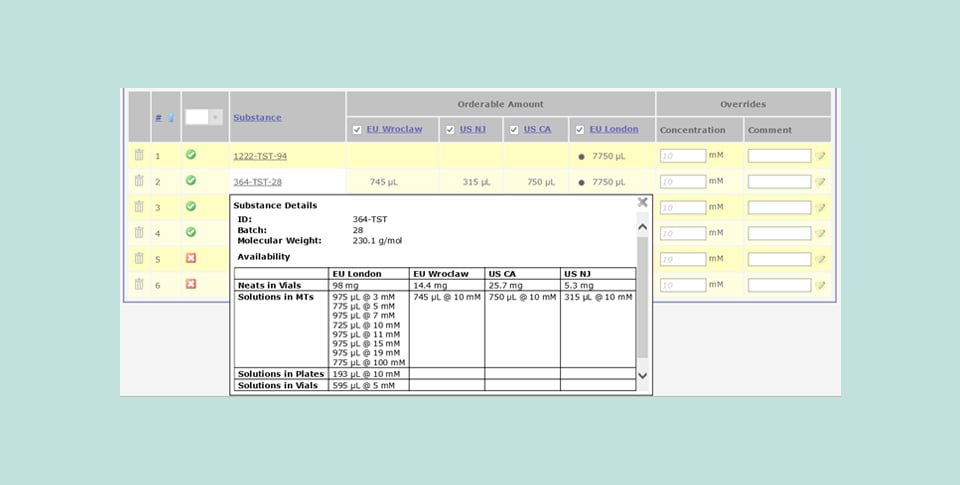Delete row 1 with the trash icon

coord(139,155)
